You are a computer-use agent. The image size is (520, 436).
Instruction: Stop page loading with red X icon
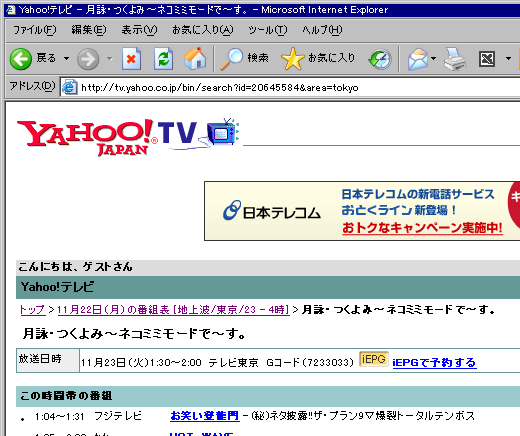[x=131, y=59]
